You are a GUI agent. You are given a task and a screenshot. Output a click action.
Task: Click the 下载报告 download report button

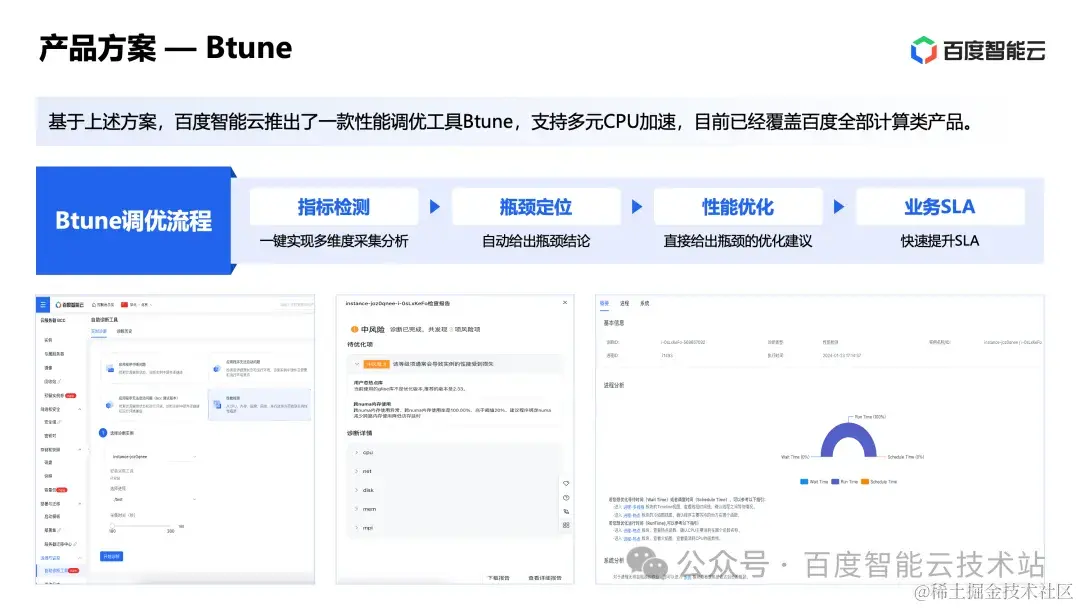tap(498, 578)
